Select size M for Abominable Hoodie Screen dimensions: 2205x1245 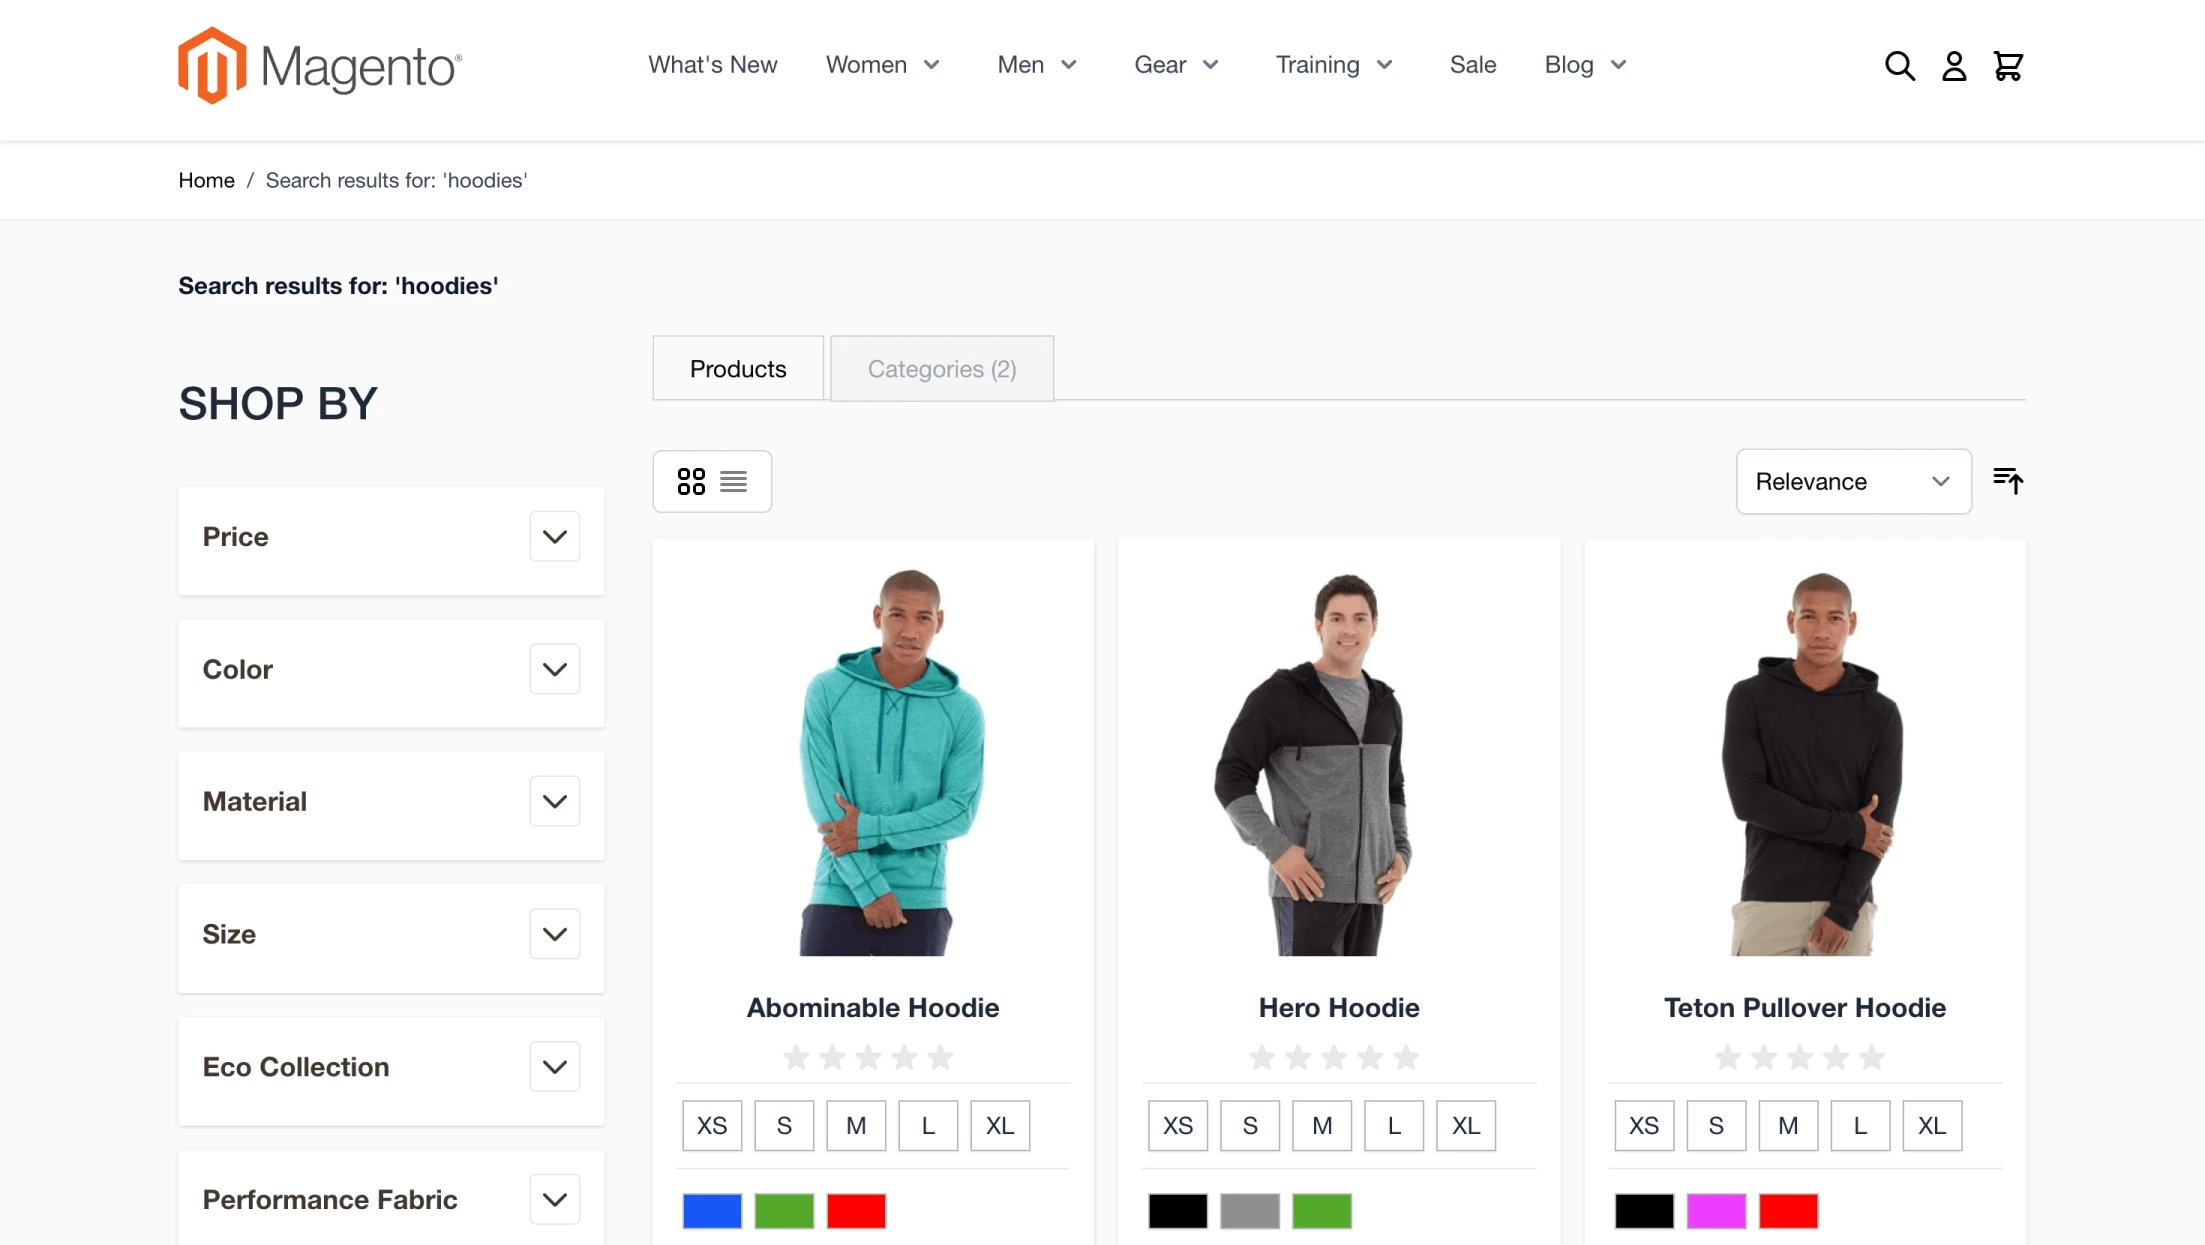point(856,1126)
